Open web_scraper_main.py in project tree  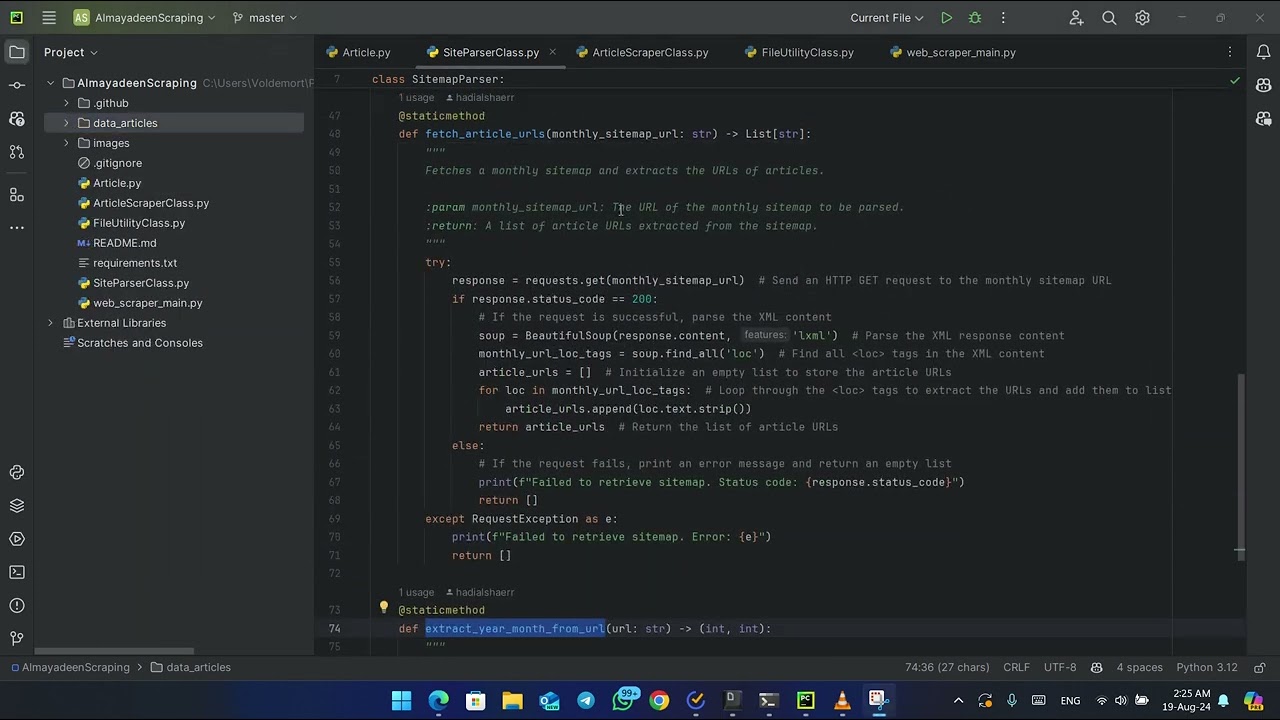(147, 303)
